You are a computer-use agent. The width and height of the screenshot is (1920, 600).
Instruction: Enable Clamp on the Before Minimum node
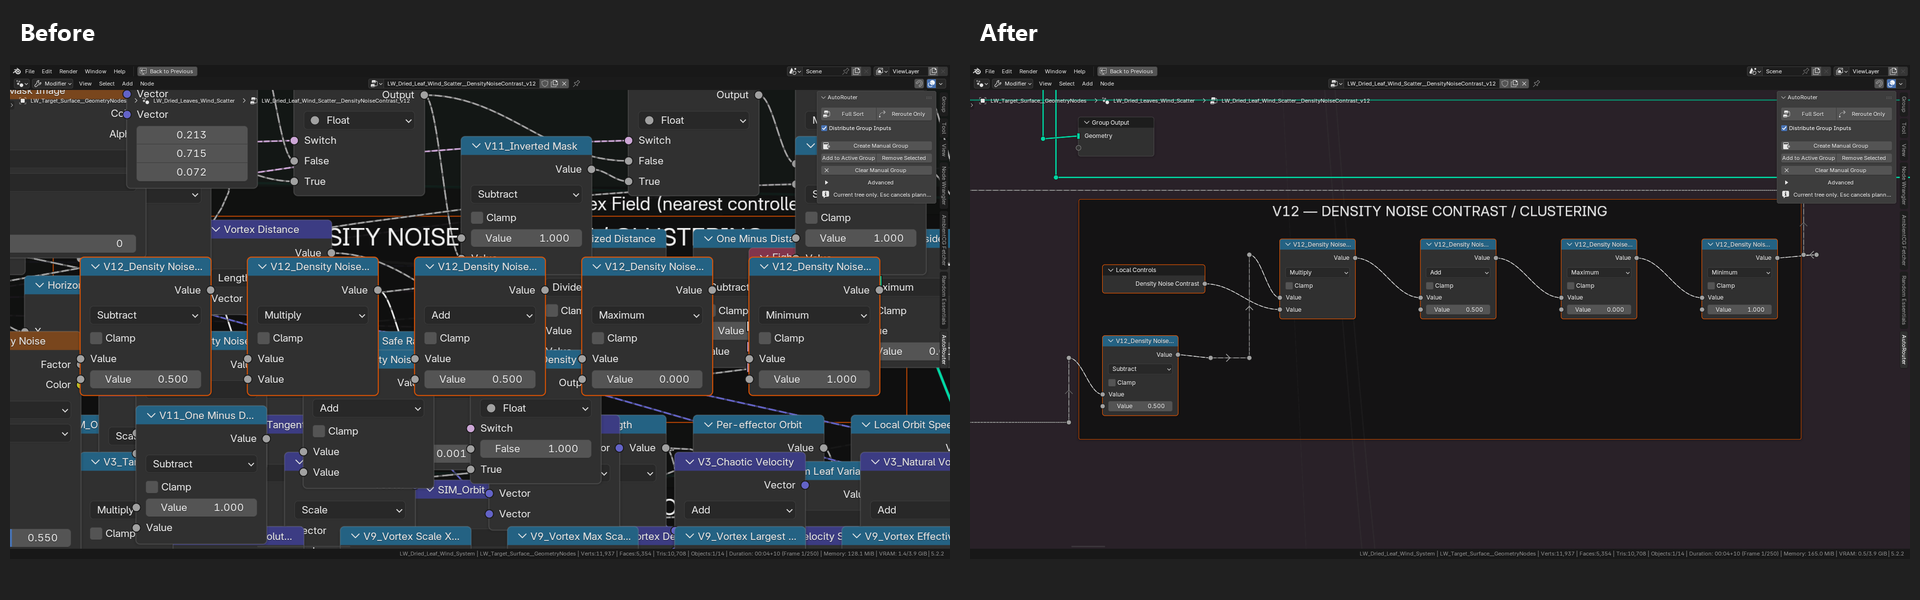(765, 338)
